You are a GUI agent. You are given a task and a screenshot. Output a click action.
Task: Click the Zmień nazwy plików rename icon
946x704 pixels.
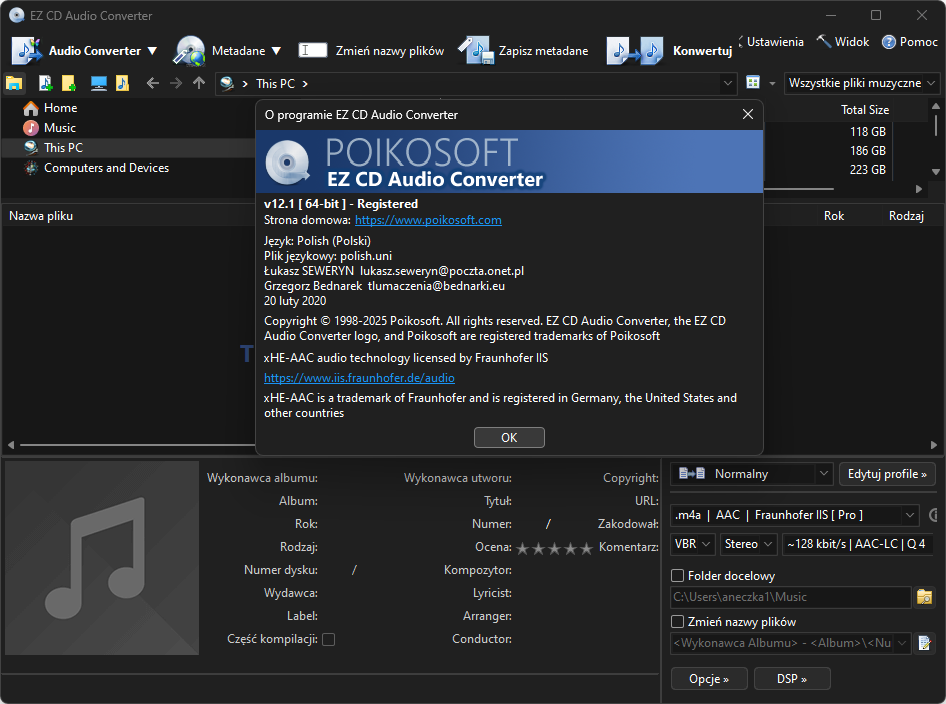click(x=313, y=50)
